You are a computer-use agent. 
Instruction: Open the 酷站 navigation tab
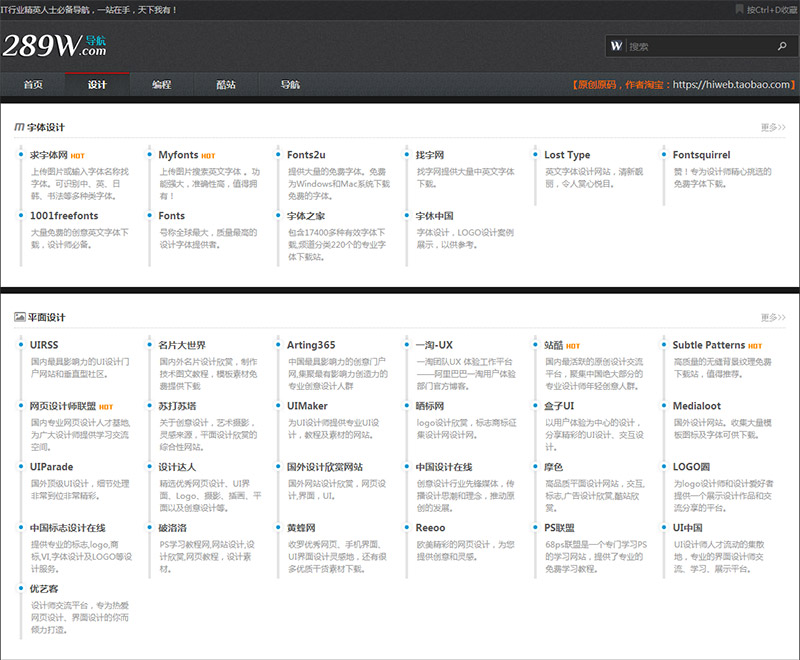click(226, 85)
